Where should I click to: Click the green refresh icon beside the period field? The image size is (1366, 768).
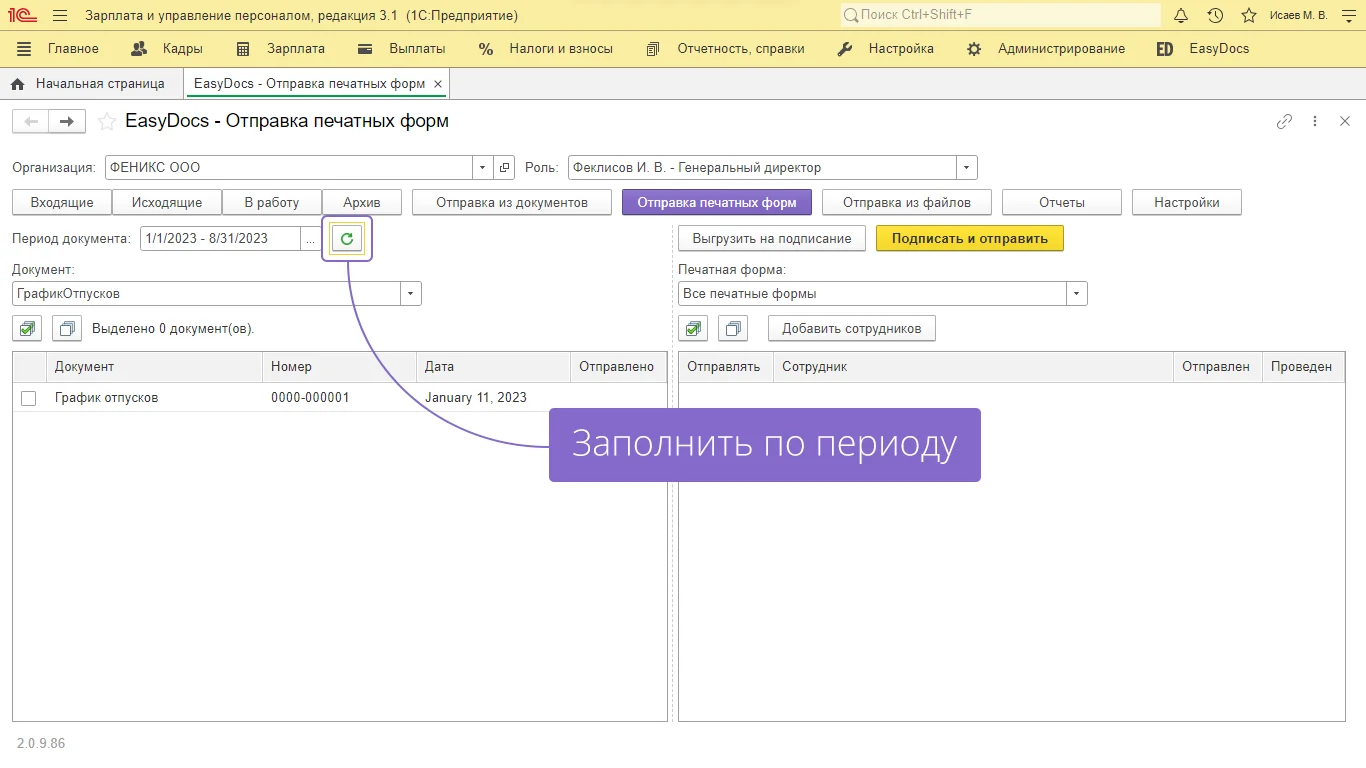347,239
